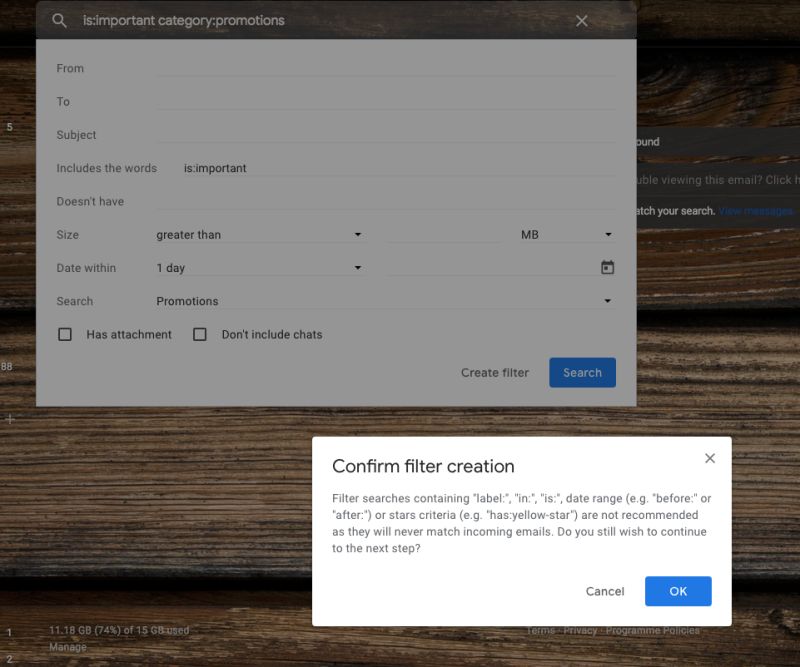Cancel the filter creation confirmation
The width and height of the screenshot is (800, 667).
click(x=604, y=591)
